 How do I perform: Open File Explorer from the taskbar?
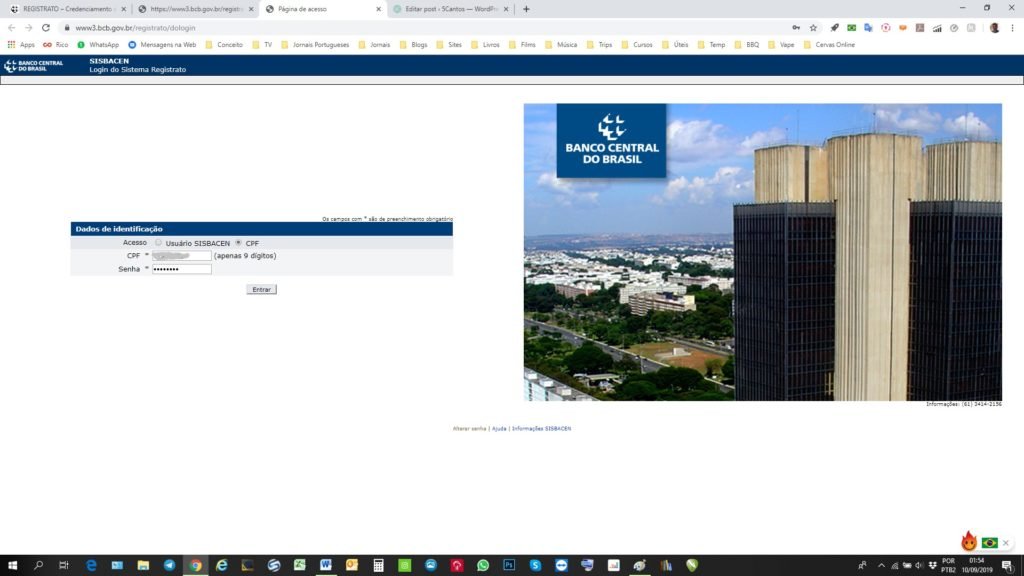143,565
